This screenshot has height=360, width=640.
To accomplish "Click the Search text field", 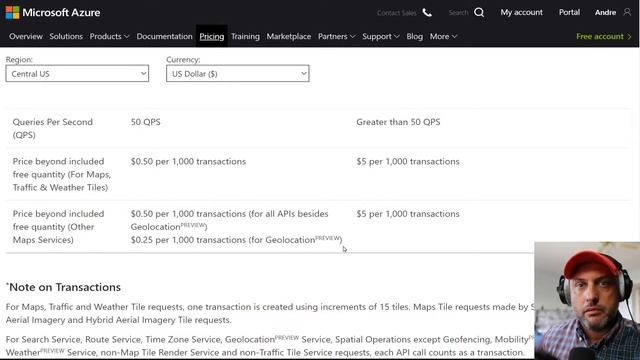I will pos(458,13).
